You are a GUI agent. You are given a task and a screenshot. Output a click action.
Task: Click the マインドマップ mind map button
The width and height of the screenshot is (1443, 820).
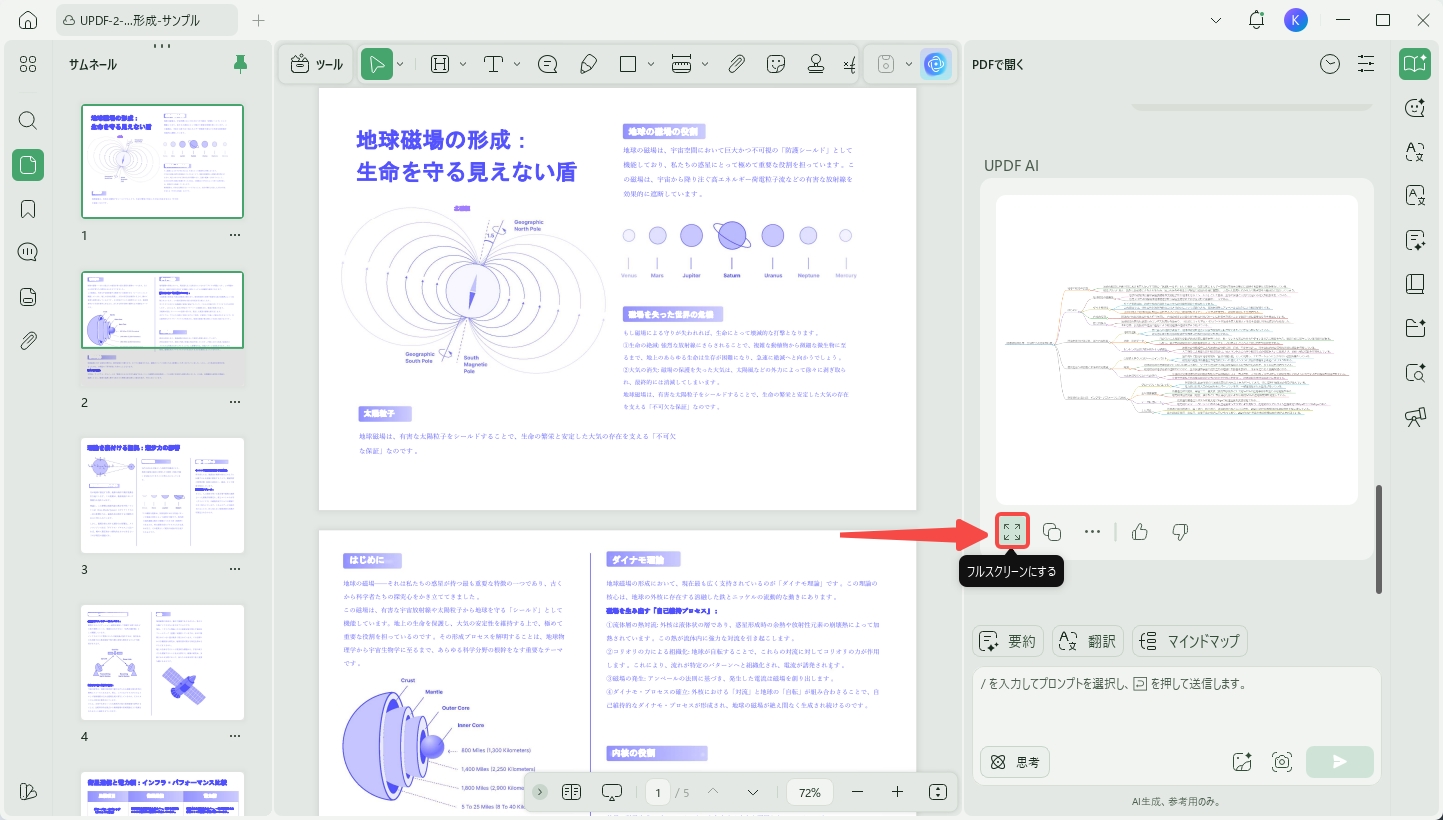click(x=1190, y=641)
